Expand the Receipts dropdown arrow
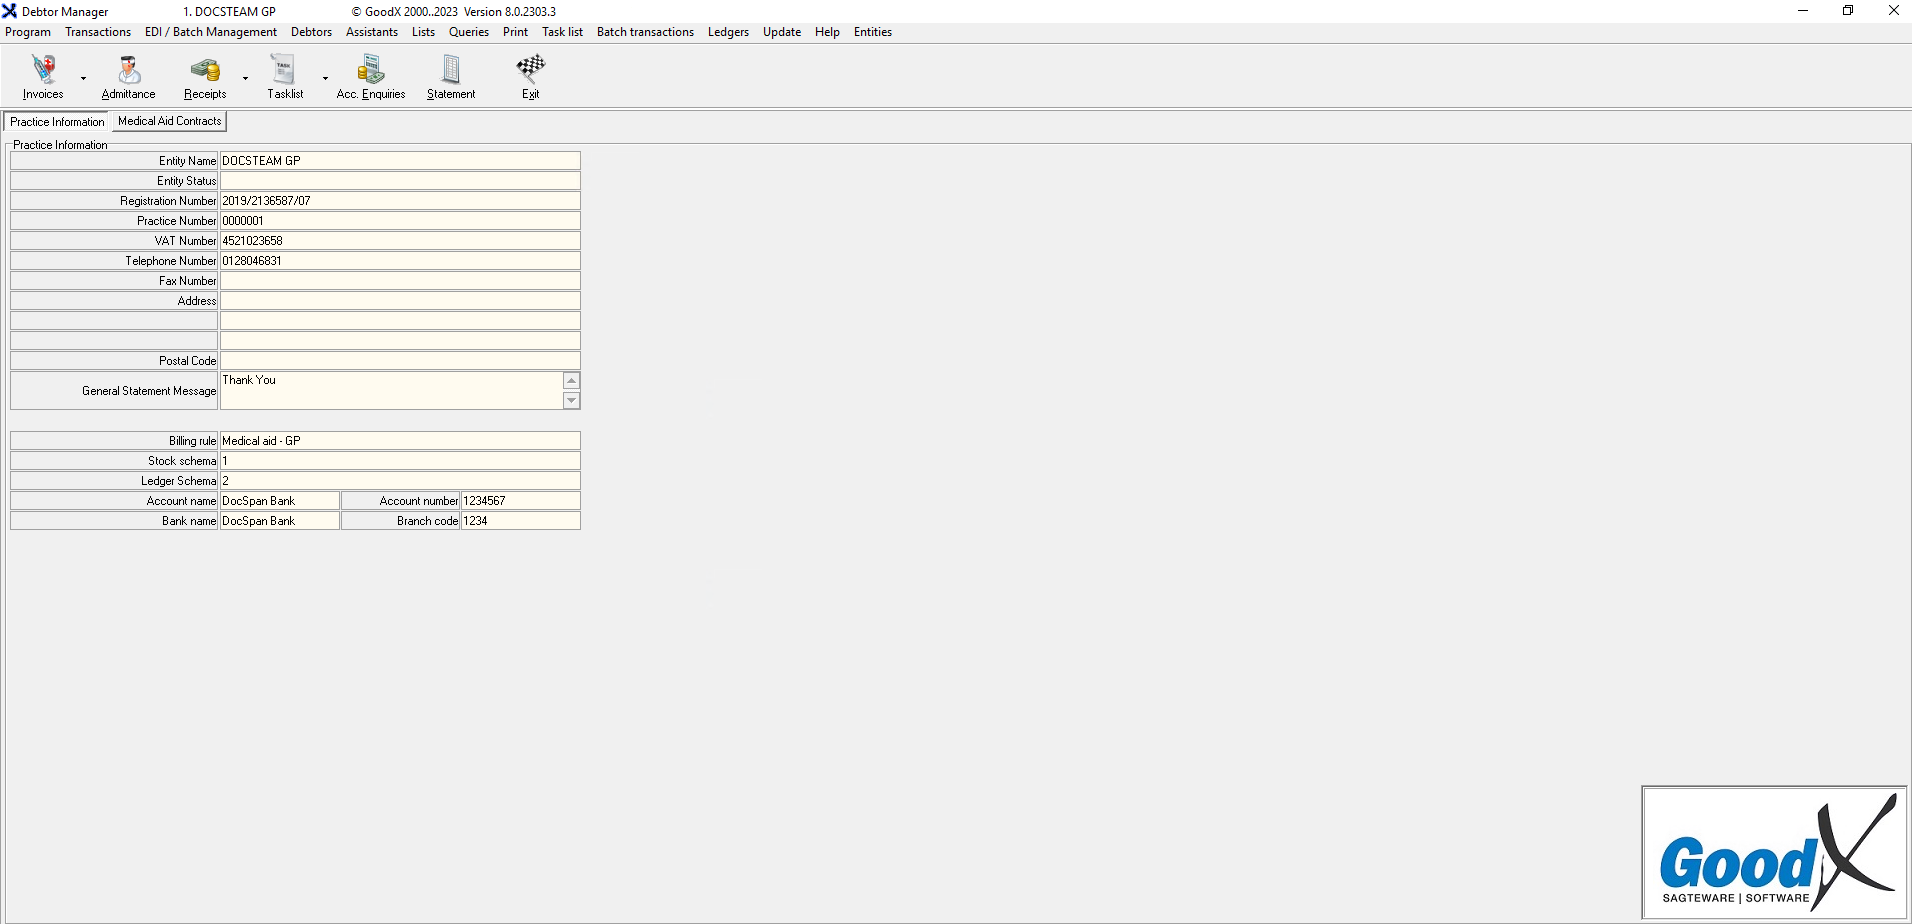This screenshot has height=924, width=1912. click(x=245, y=78)
